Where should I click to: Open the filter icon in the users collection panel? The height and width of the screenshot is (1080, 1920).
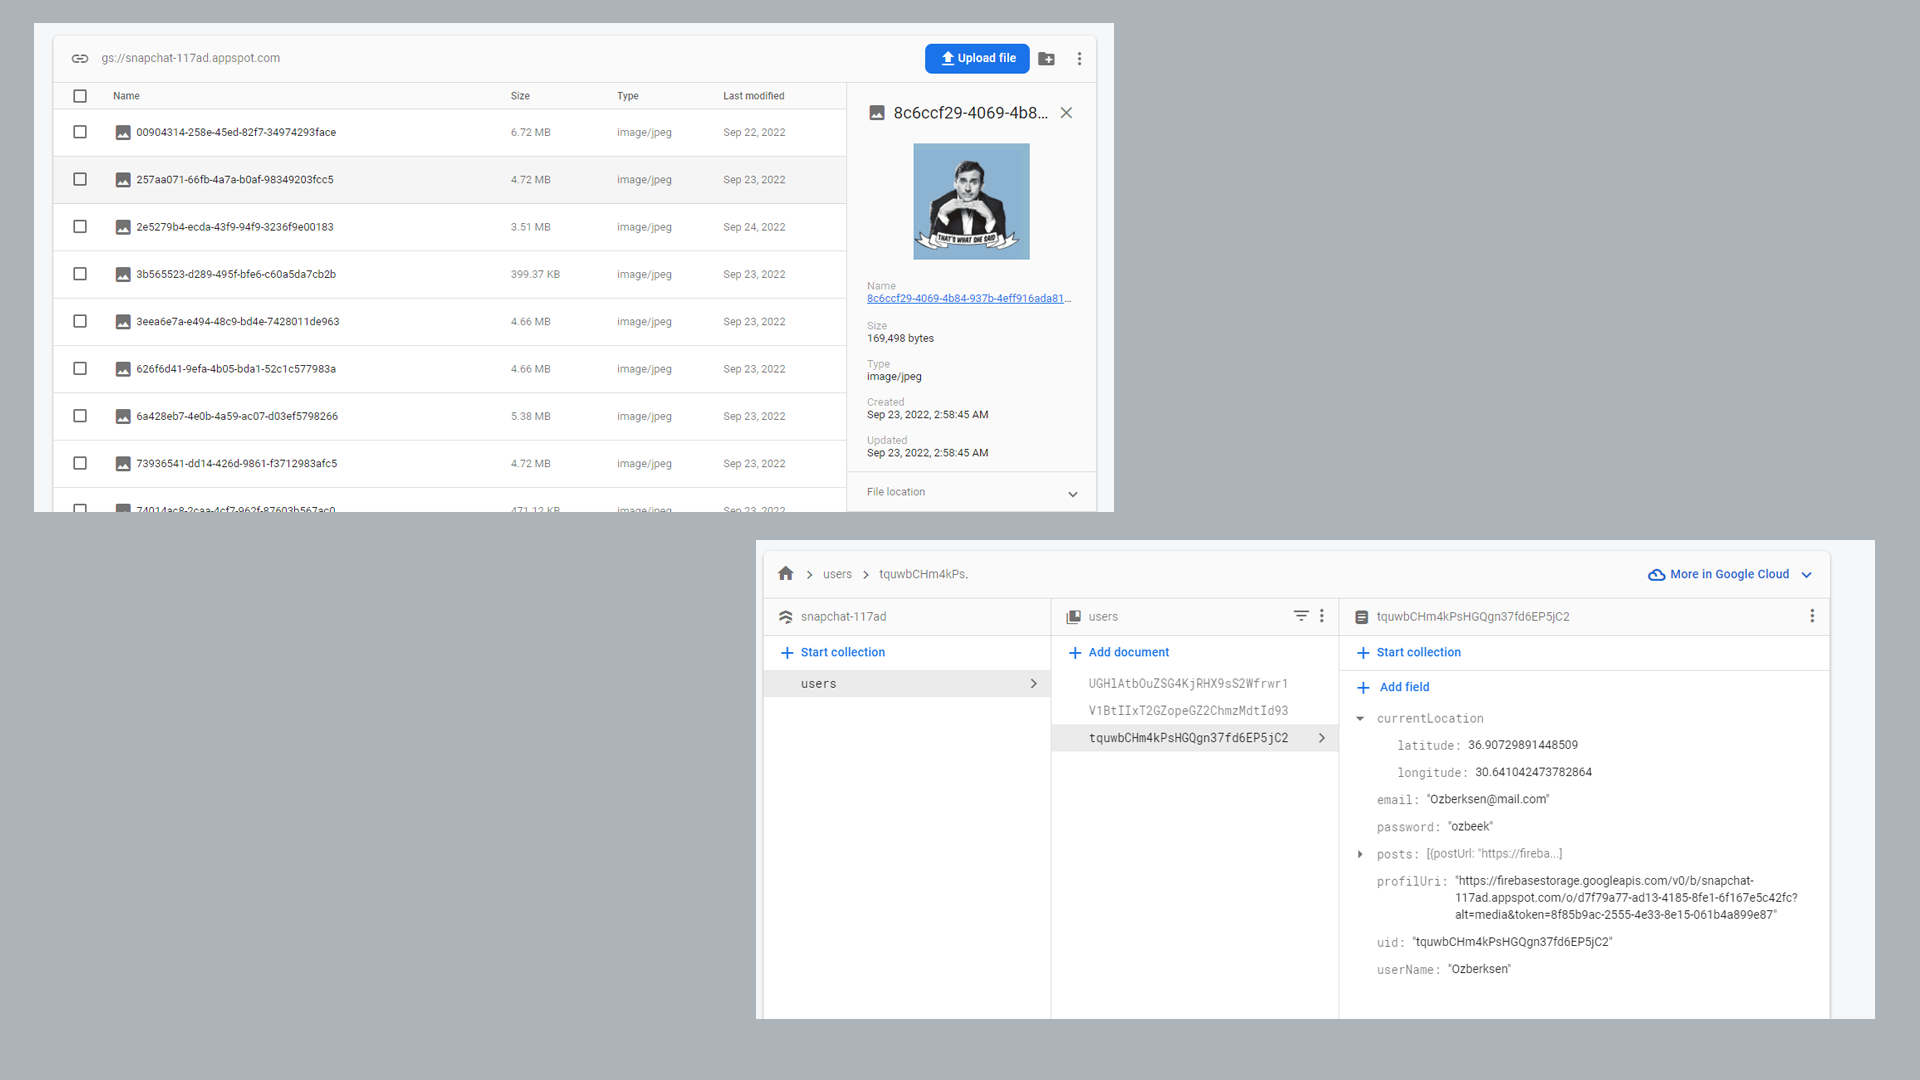1300,616
